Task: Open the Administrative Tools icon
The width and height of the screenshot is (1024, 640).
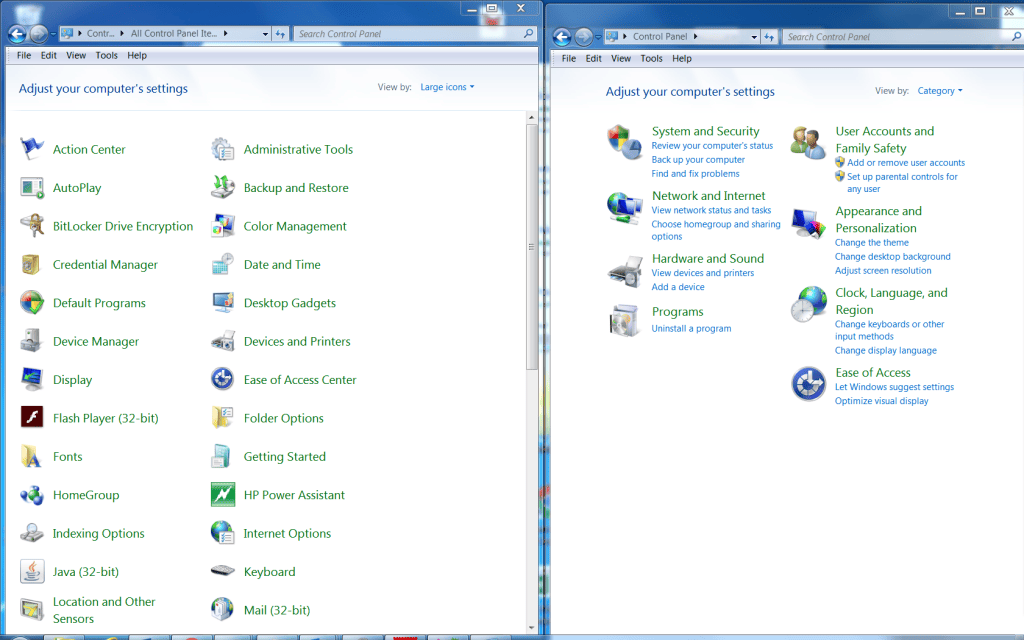Action: (223, 149)
